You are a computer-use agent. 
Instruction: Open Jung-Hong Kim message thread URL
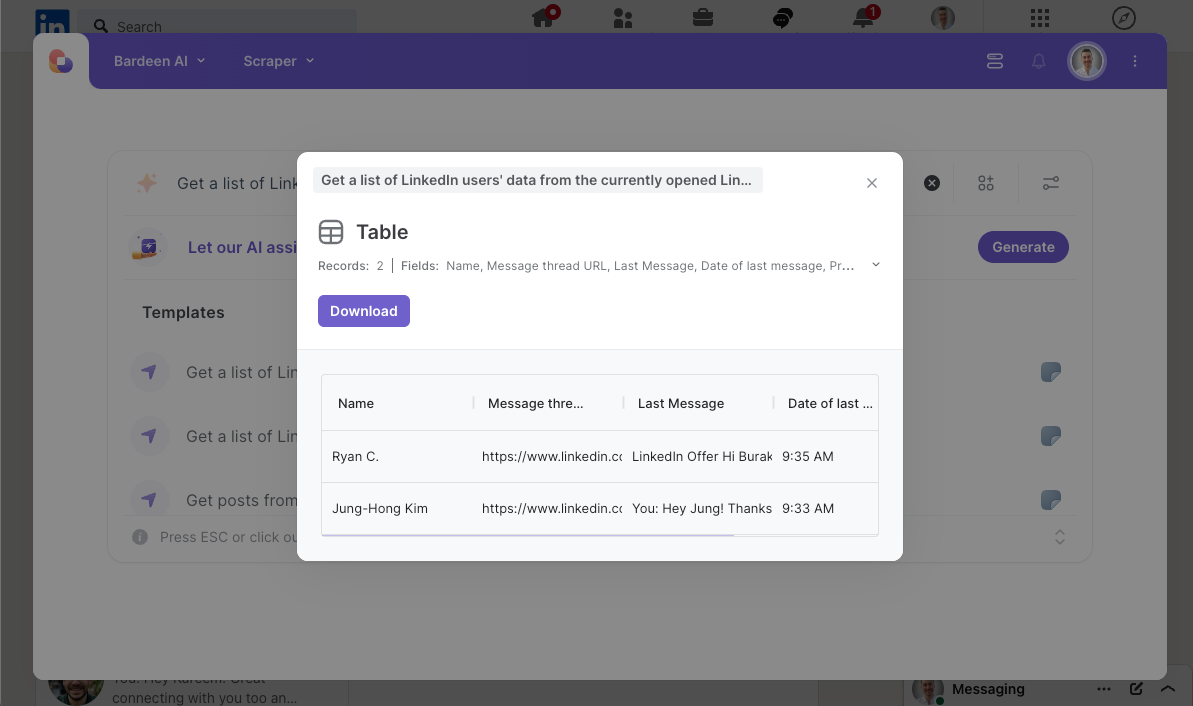[x=552, y=508]
